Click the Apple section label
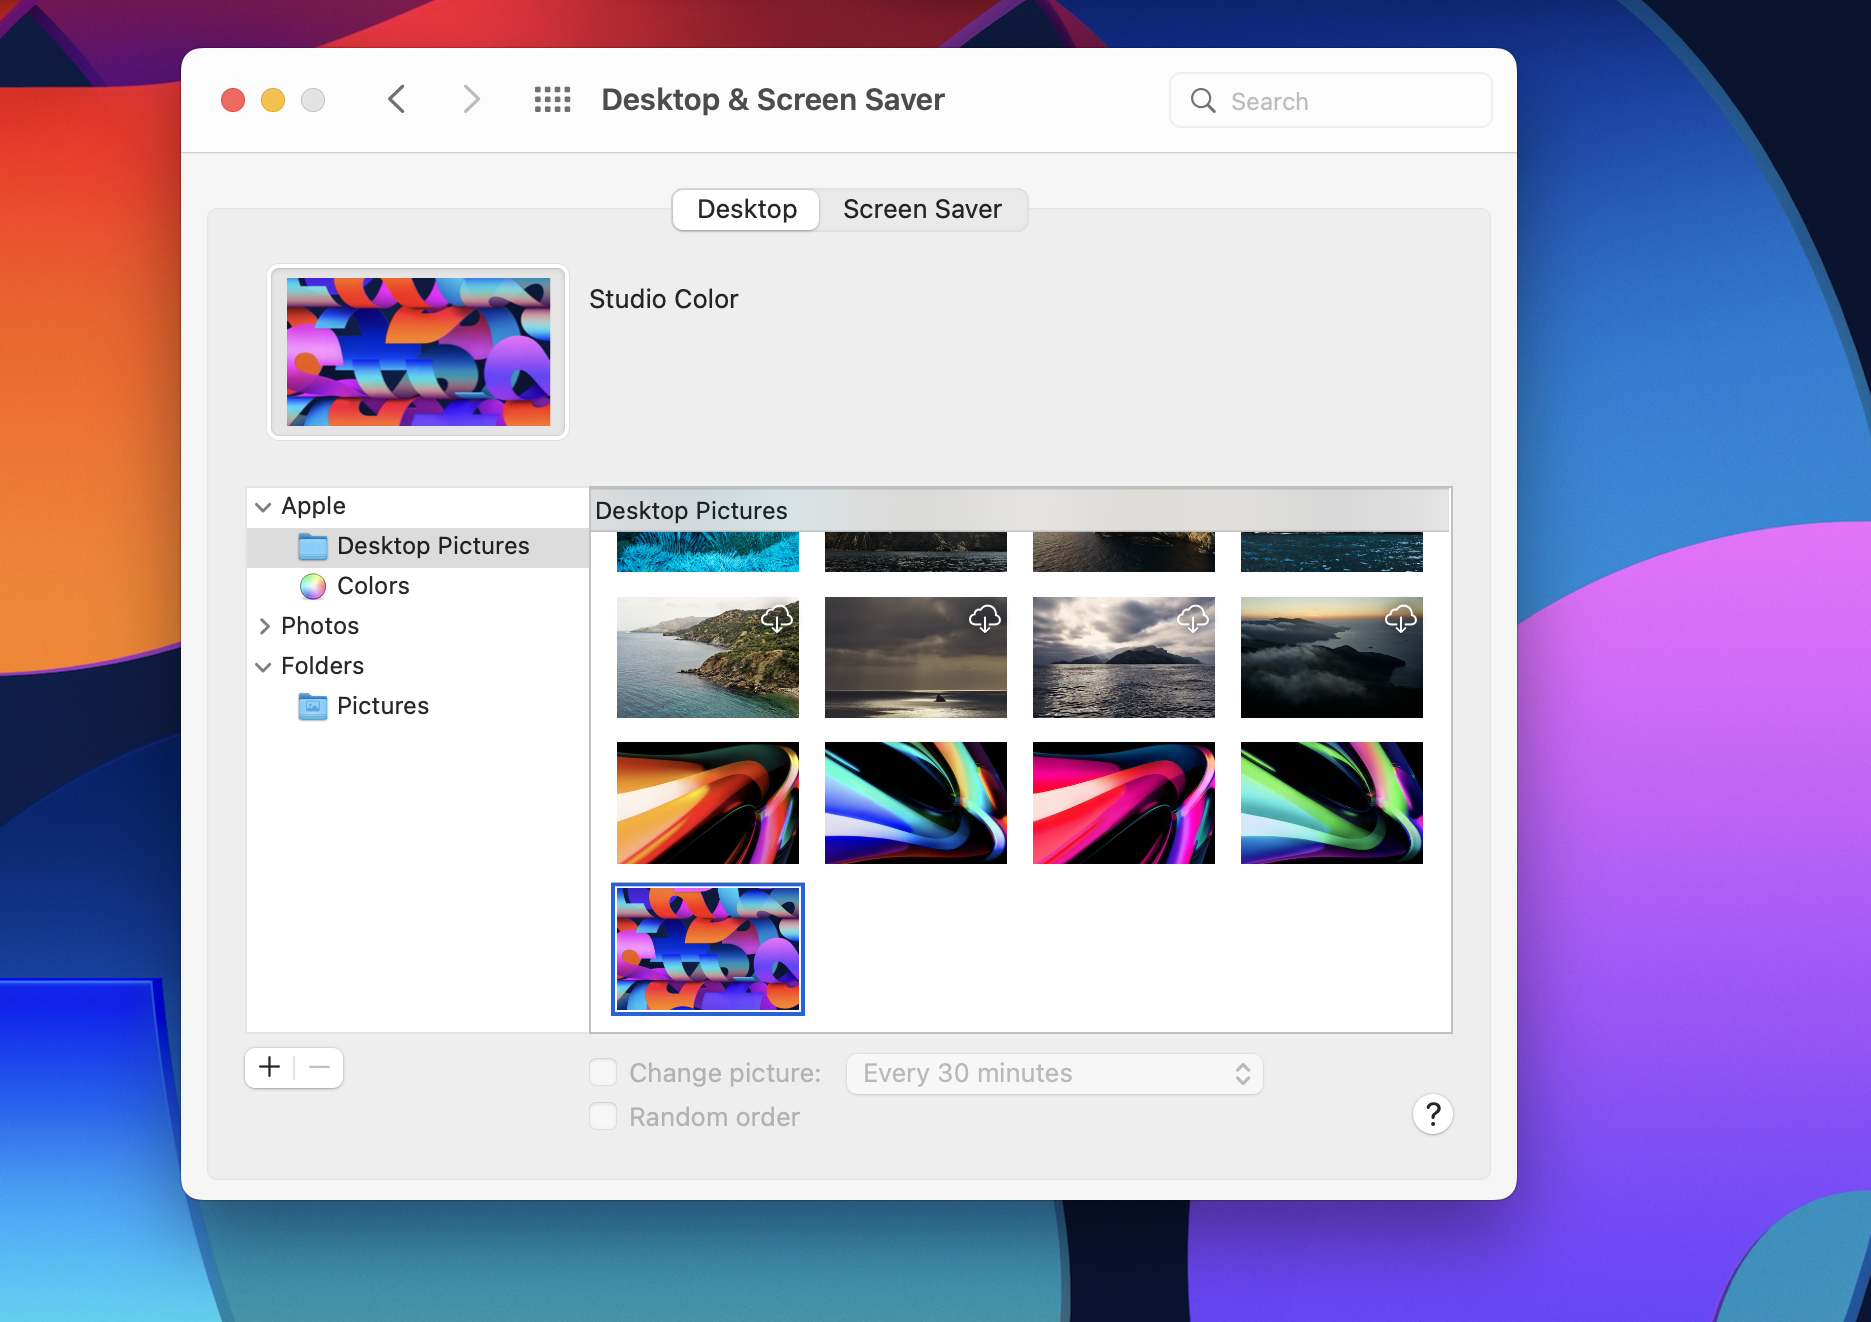Viewport: 1871px width, 1322px height. click(x=313, y=506)
